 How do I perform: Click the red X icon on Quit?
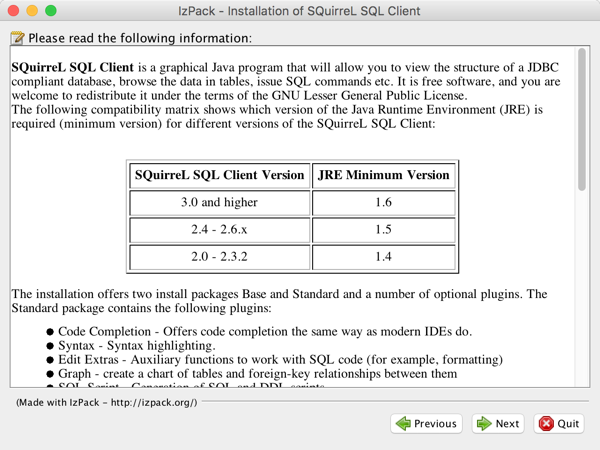[546, 424]
